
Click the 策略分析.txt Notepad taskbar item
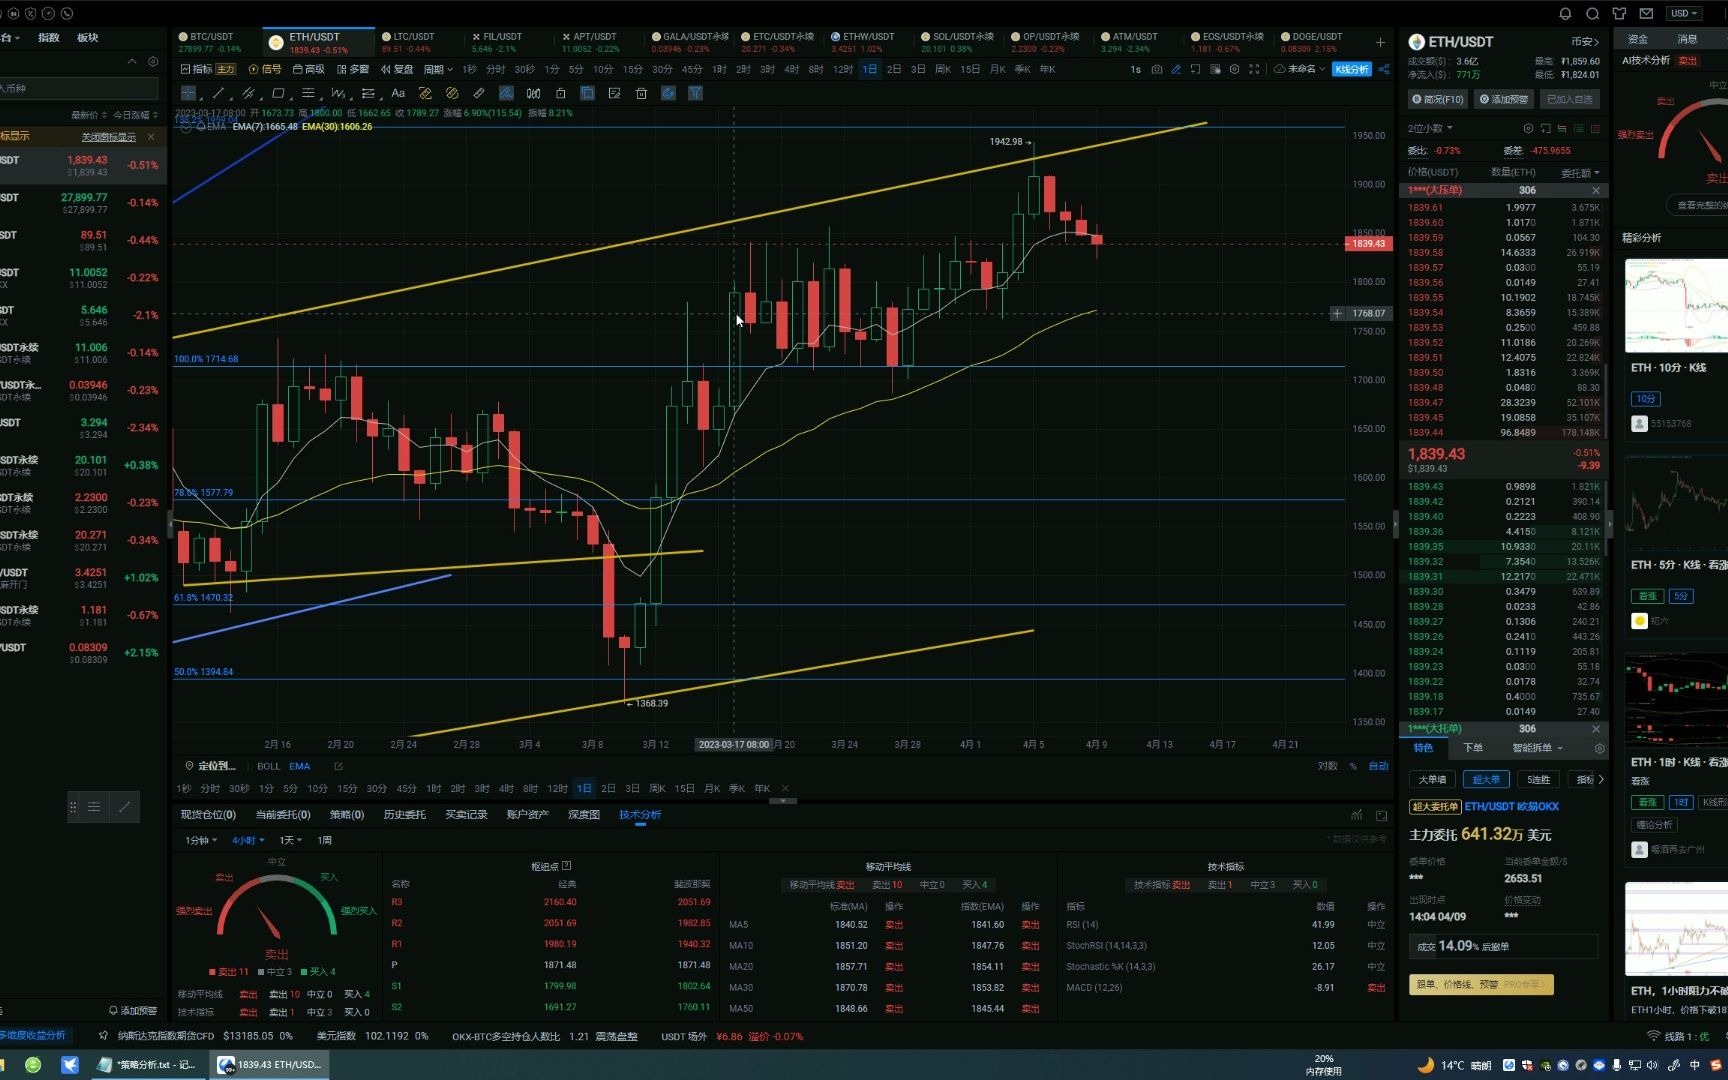[148, 1064]
